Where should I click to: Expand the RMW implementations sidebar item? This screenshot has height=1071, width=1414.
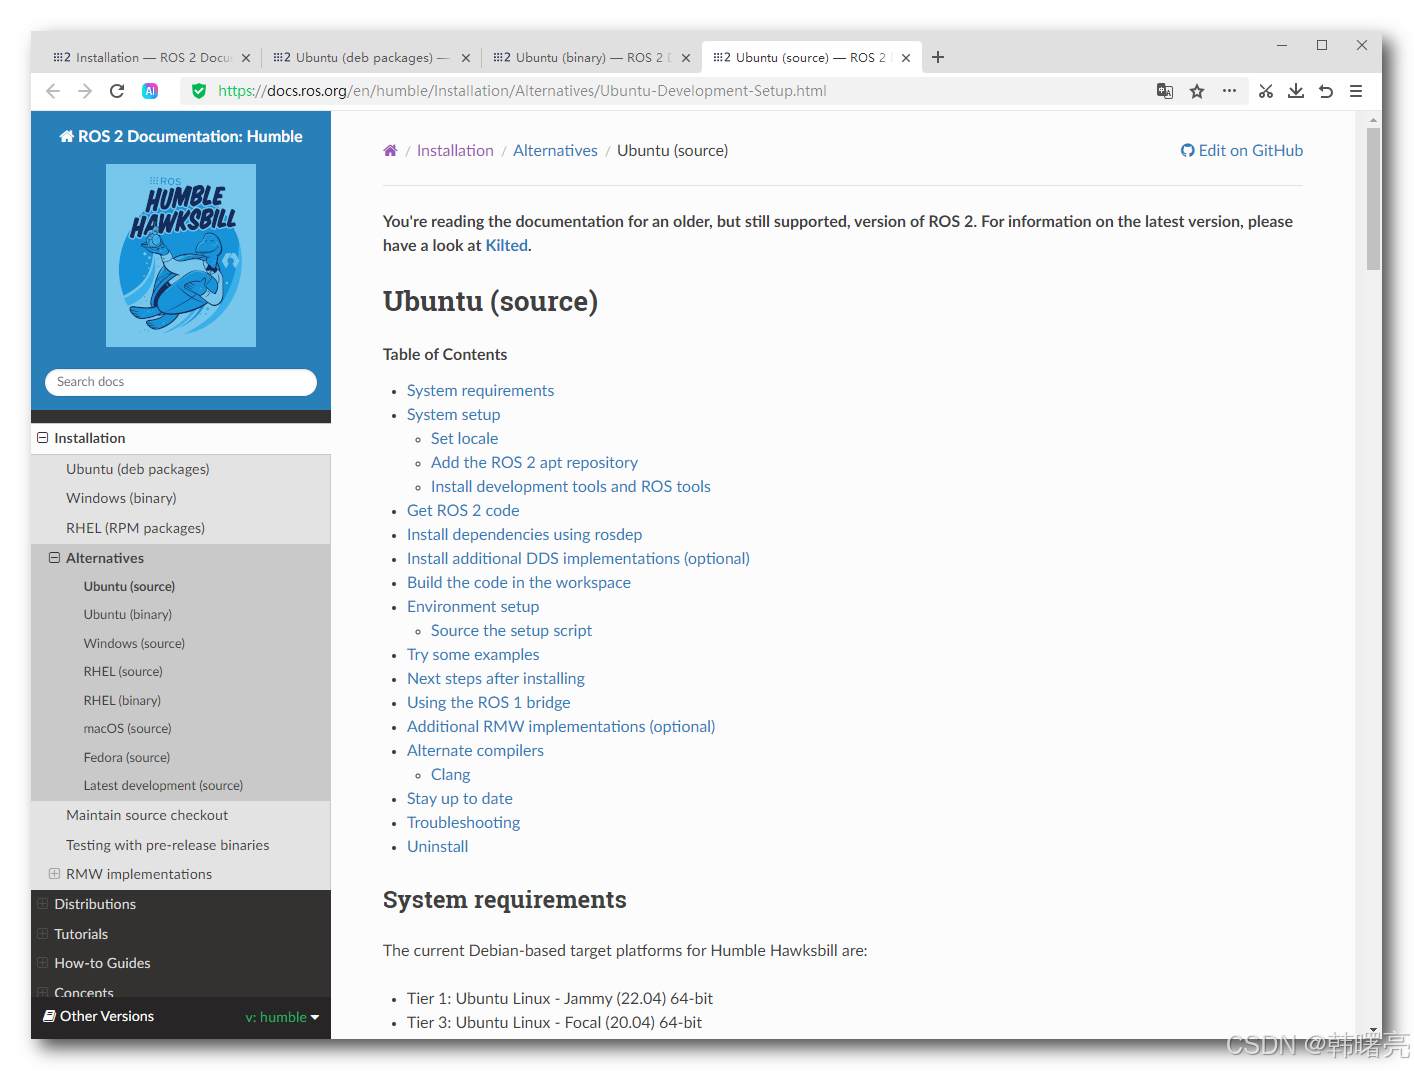tap(55, 874)
